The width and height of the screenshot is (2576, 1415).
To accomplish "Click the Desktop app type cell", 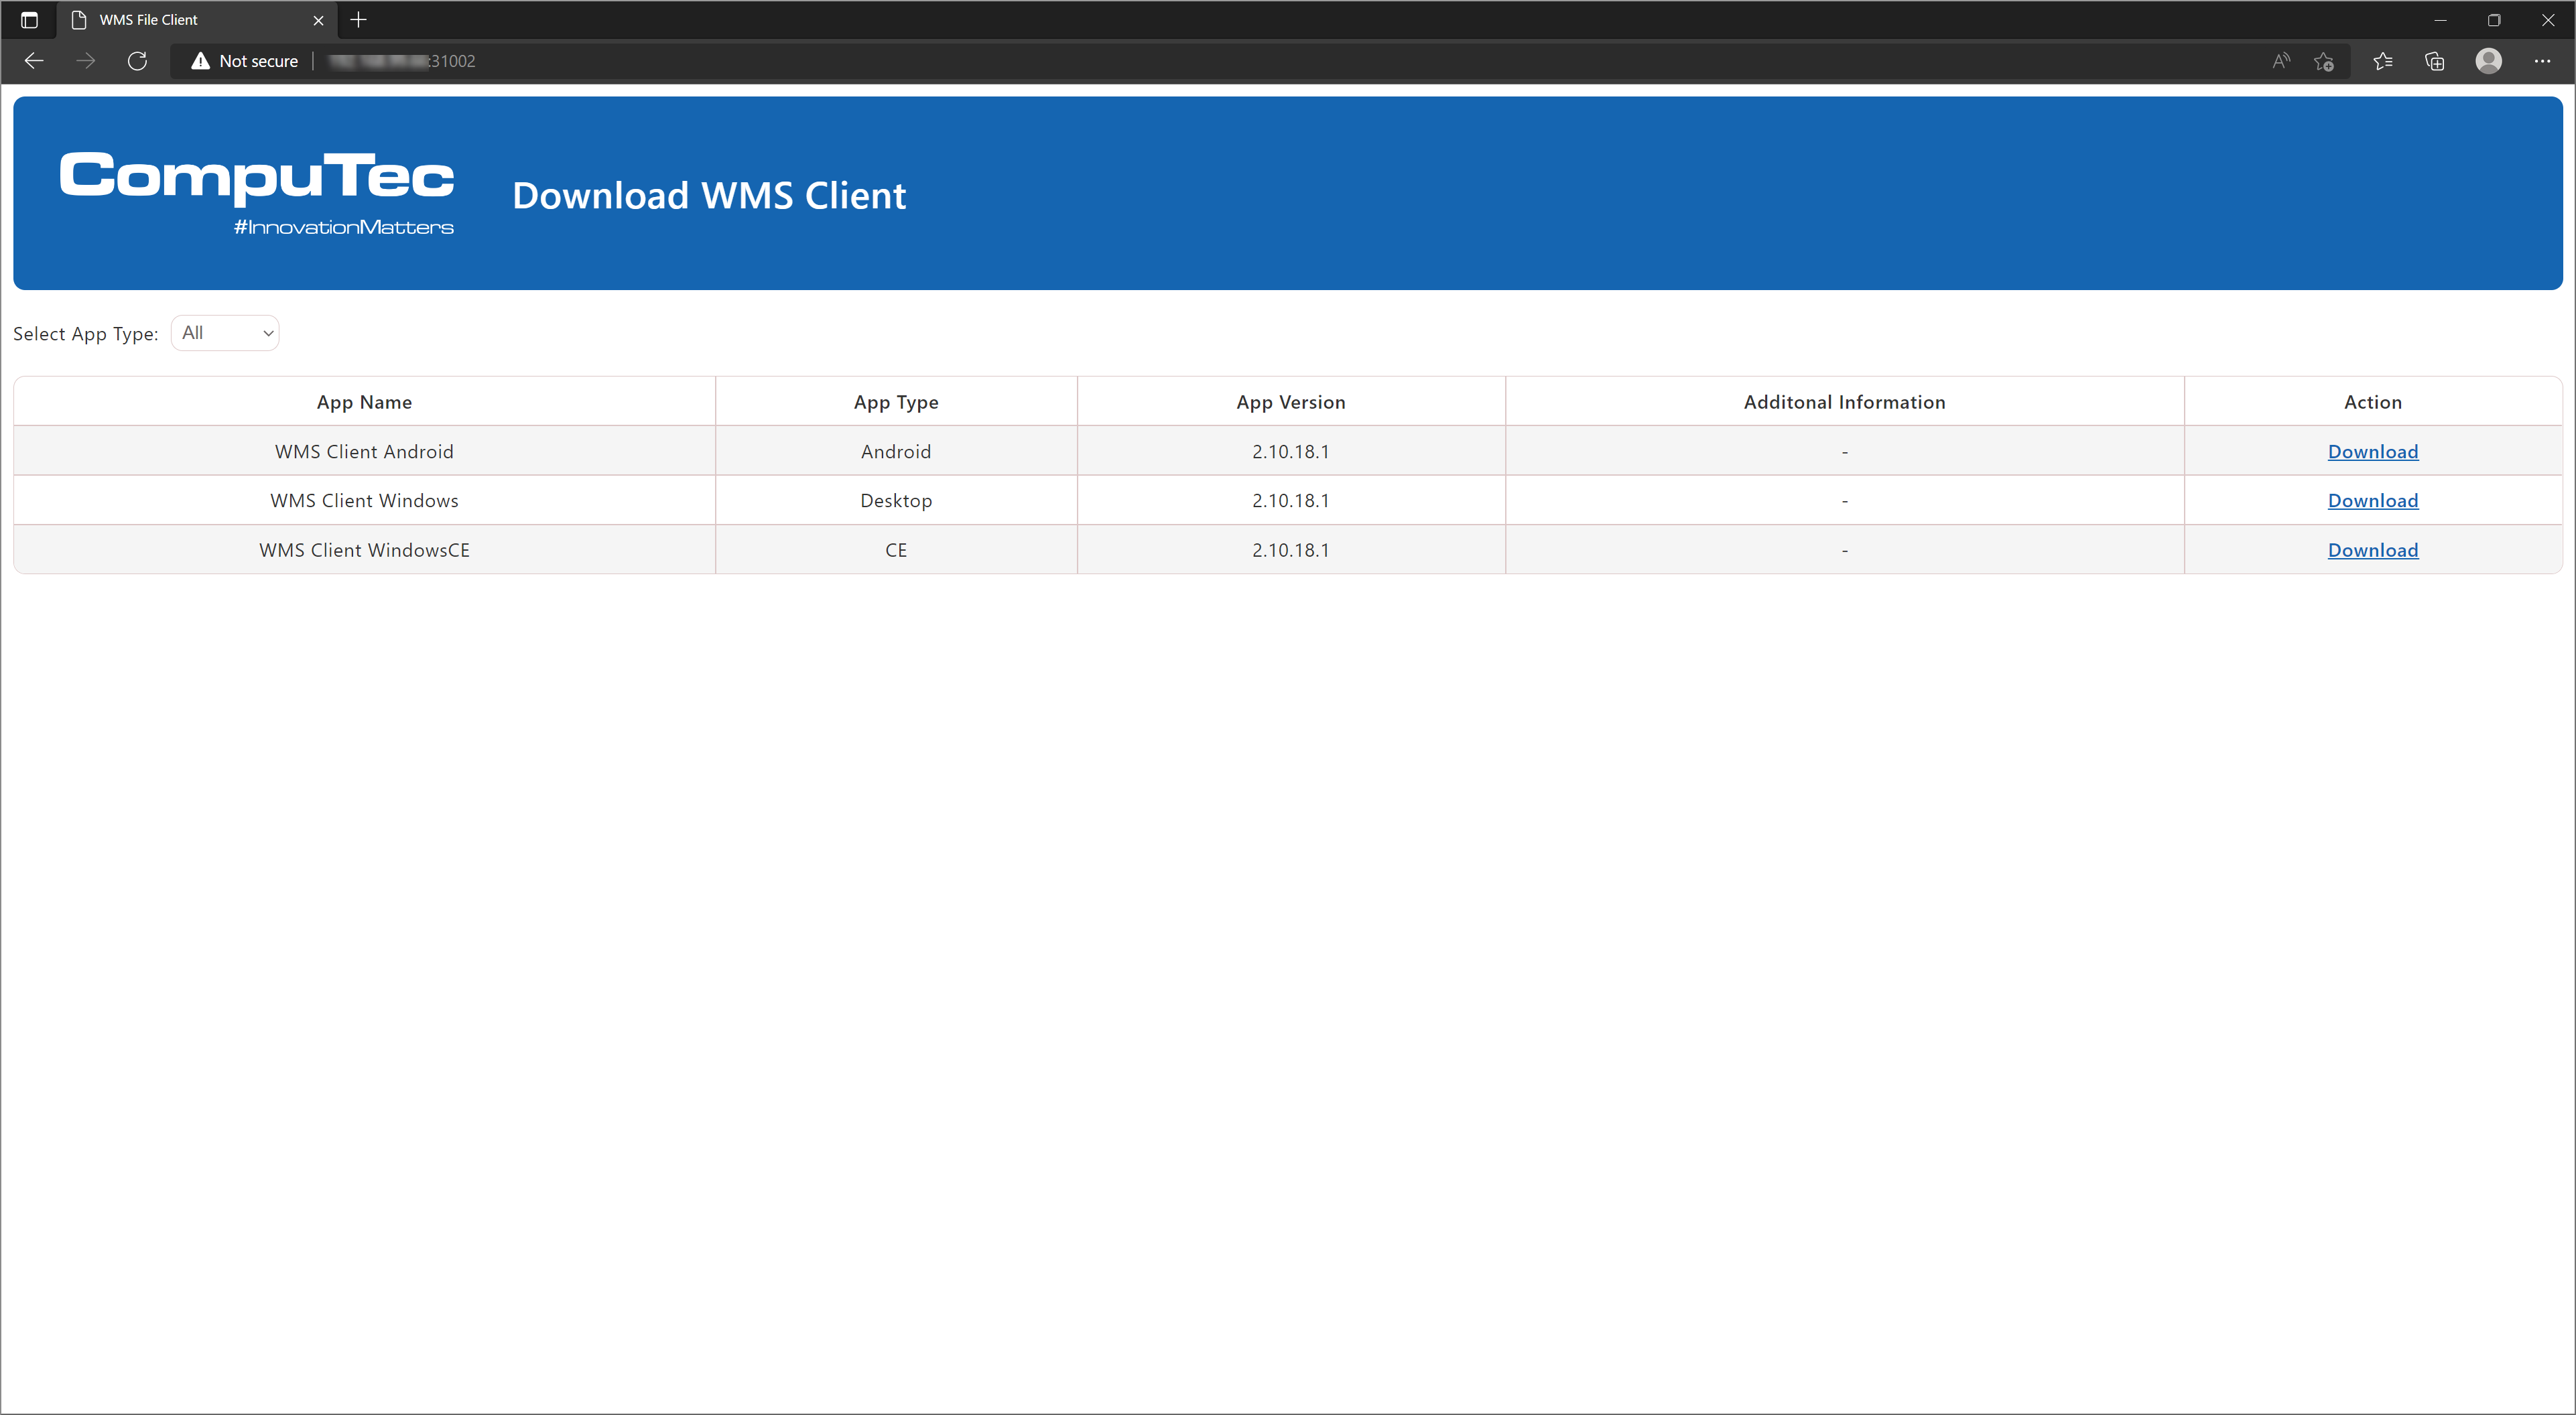I will (896, 500).
